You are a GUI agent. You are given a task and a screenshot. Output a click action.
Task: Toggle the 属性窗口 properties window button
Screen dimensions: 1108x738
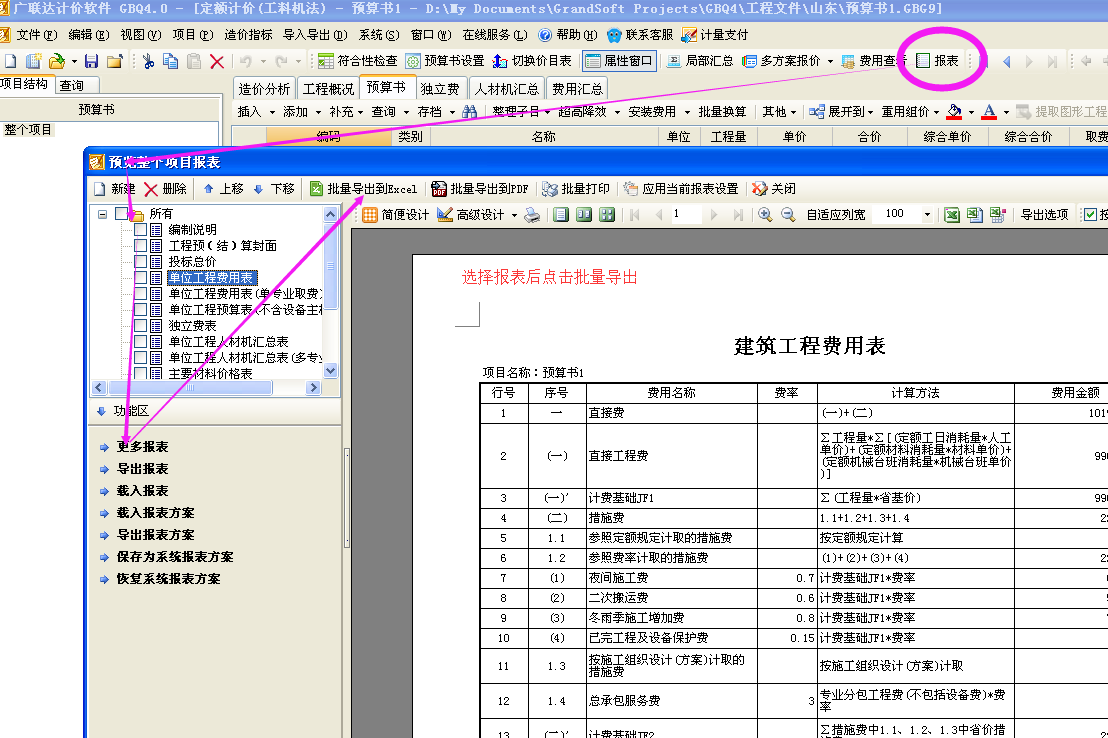pyautogui.click(x=619, y=61)
